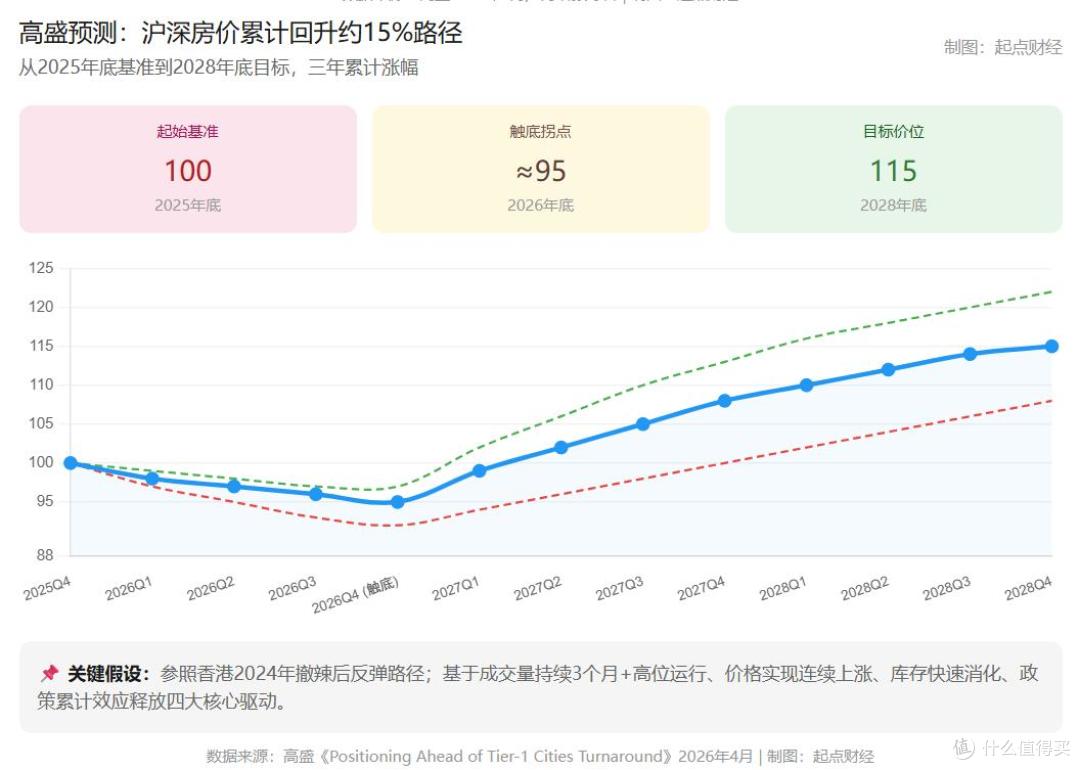
Task: Click the x-axis label 2028Q1
Action: 782,589
